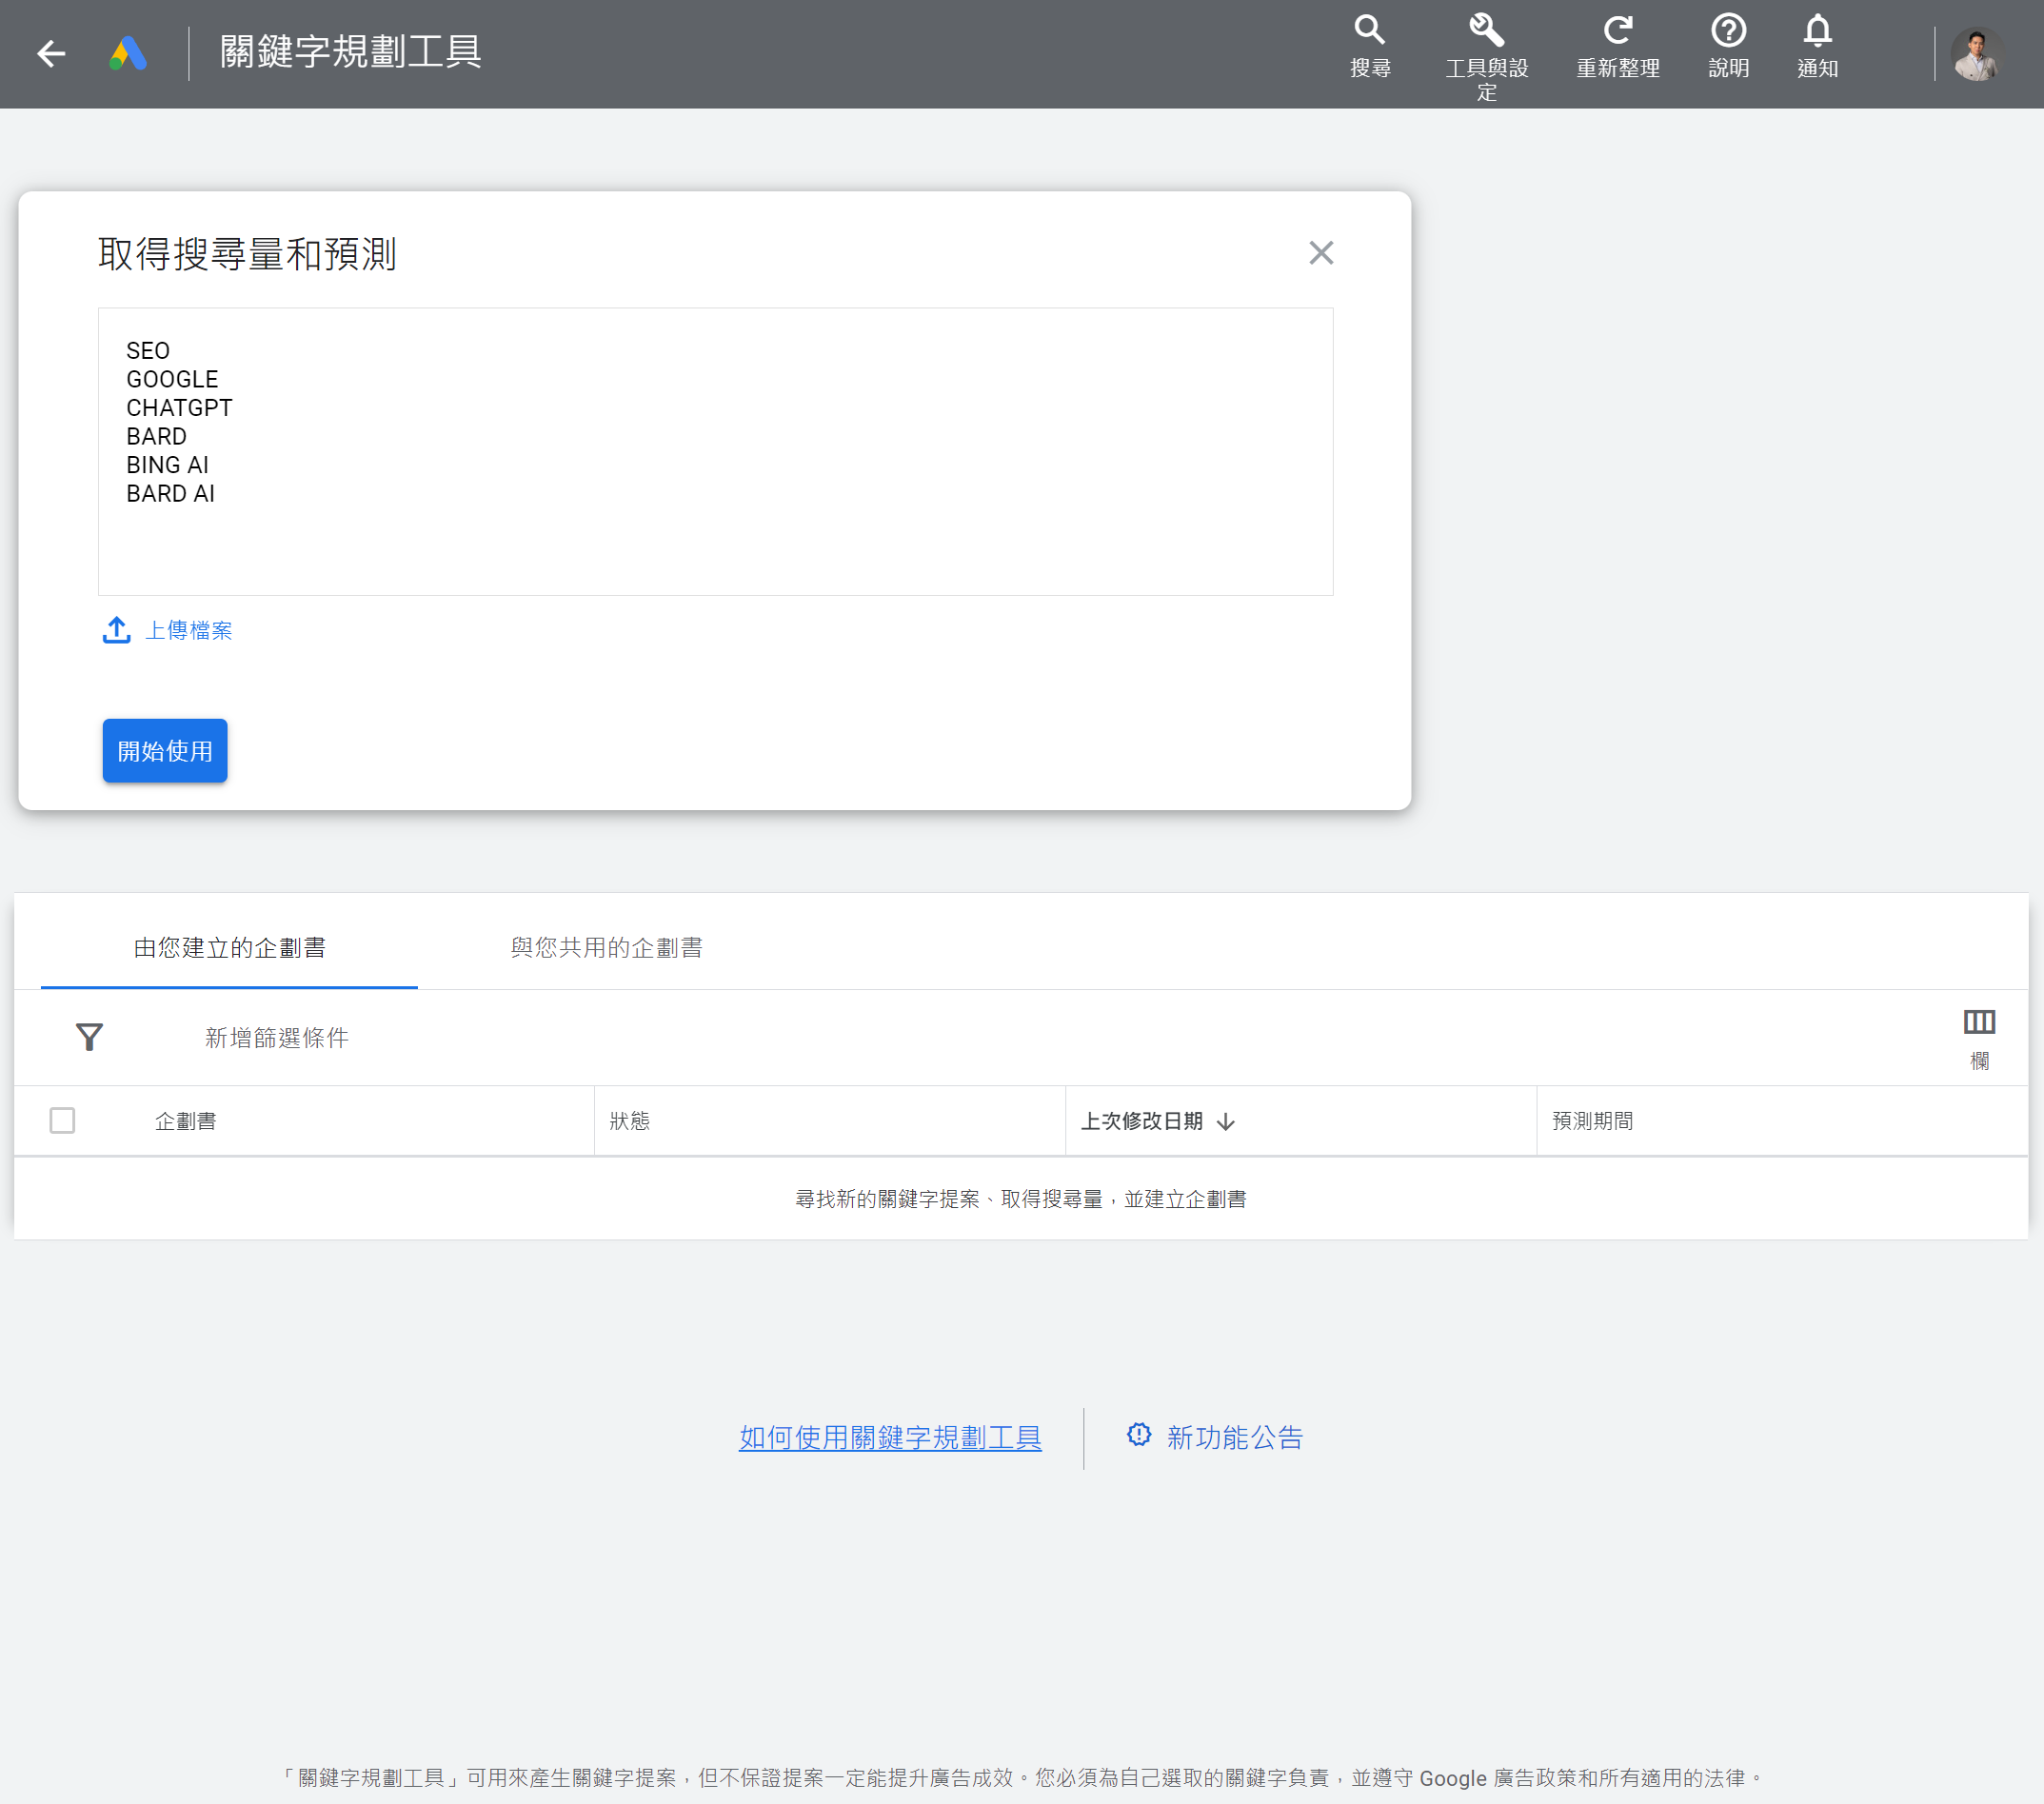Click the back arrow icon
The image size is (2044, 1804).
coord(51,53)
